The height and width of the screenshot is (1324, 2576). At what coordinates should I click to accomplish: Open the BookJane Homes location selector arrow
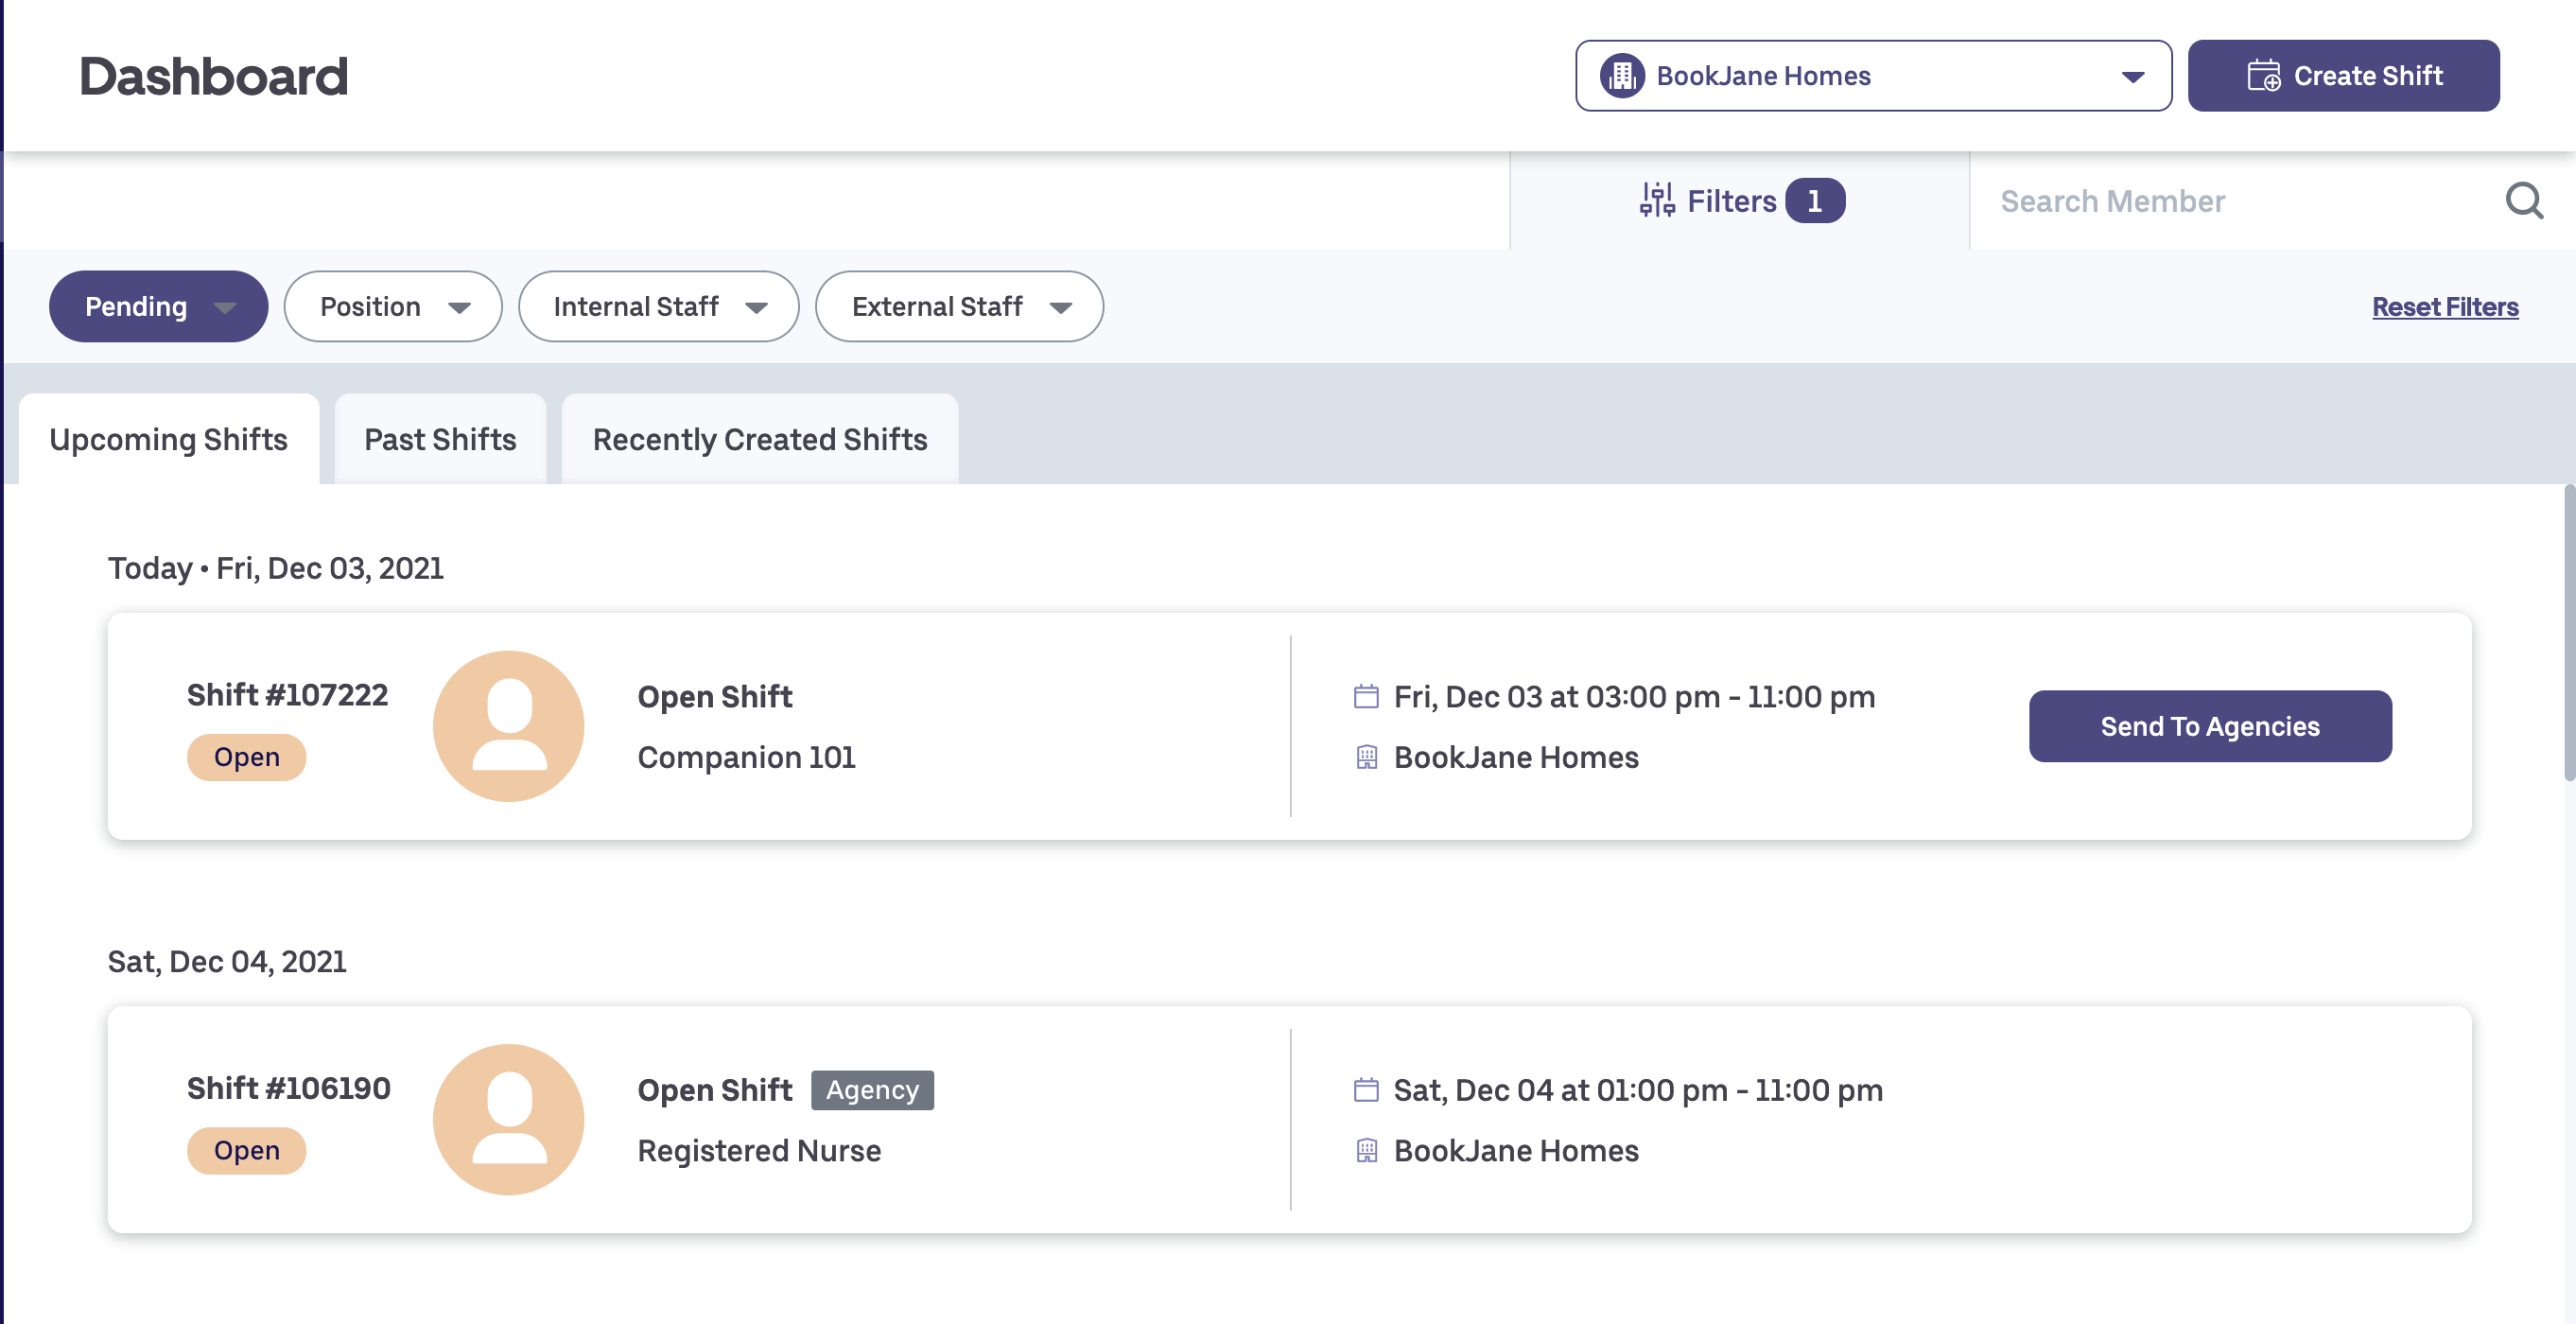pyautogui.click(x=2132, y=77)
